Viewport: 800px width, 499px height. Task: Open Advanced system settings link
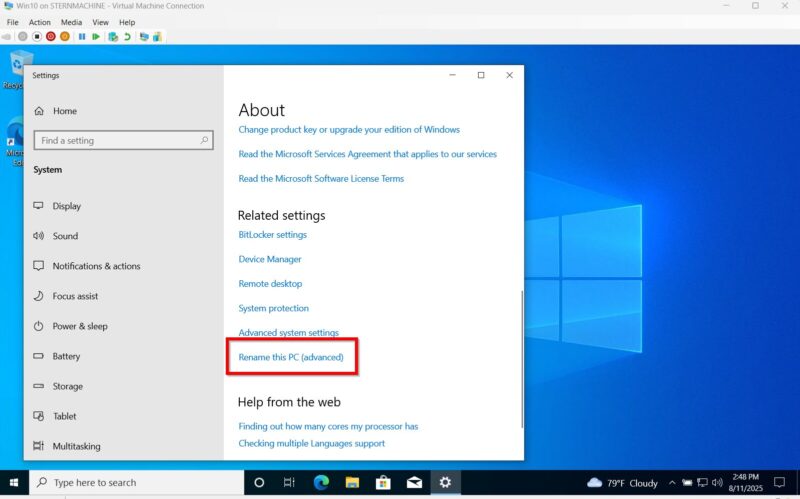(x=288, y=333)
